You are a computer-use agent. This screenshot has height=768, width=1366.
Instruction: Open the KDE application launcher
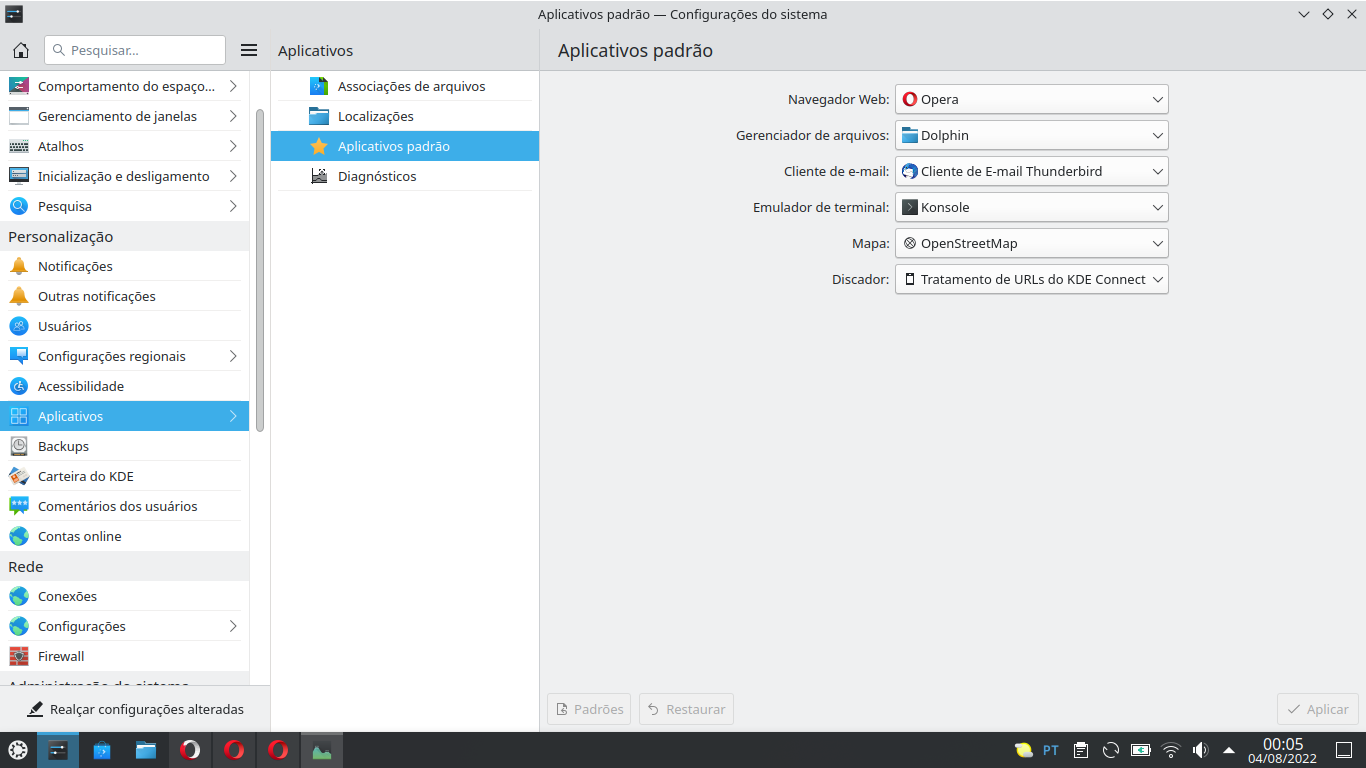[x=18, y=750]
